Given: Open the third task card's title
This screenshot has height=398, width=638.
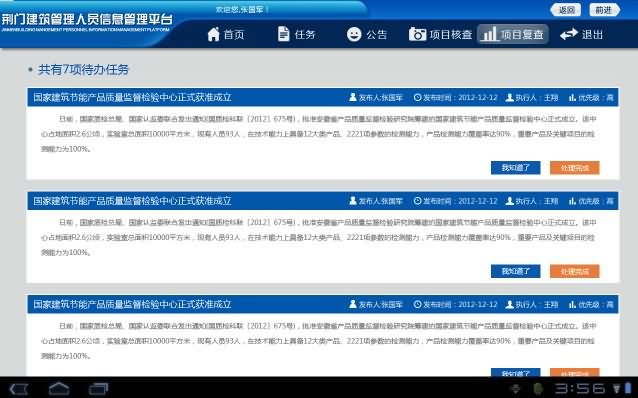Looking at the screenshot, I should click(x=132, y=304).
